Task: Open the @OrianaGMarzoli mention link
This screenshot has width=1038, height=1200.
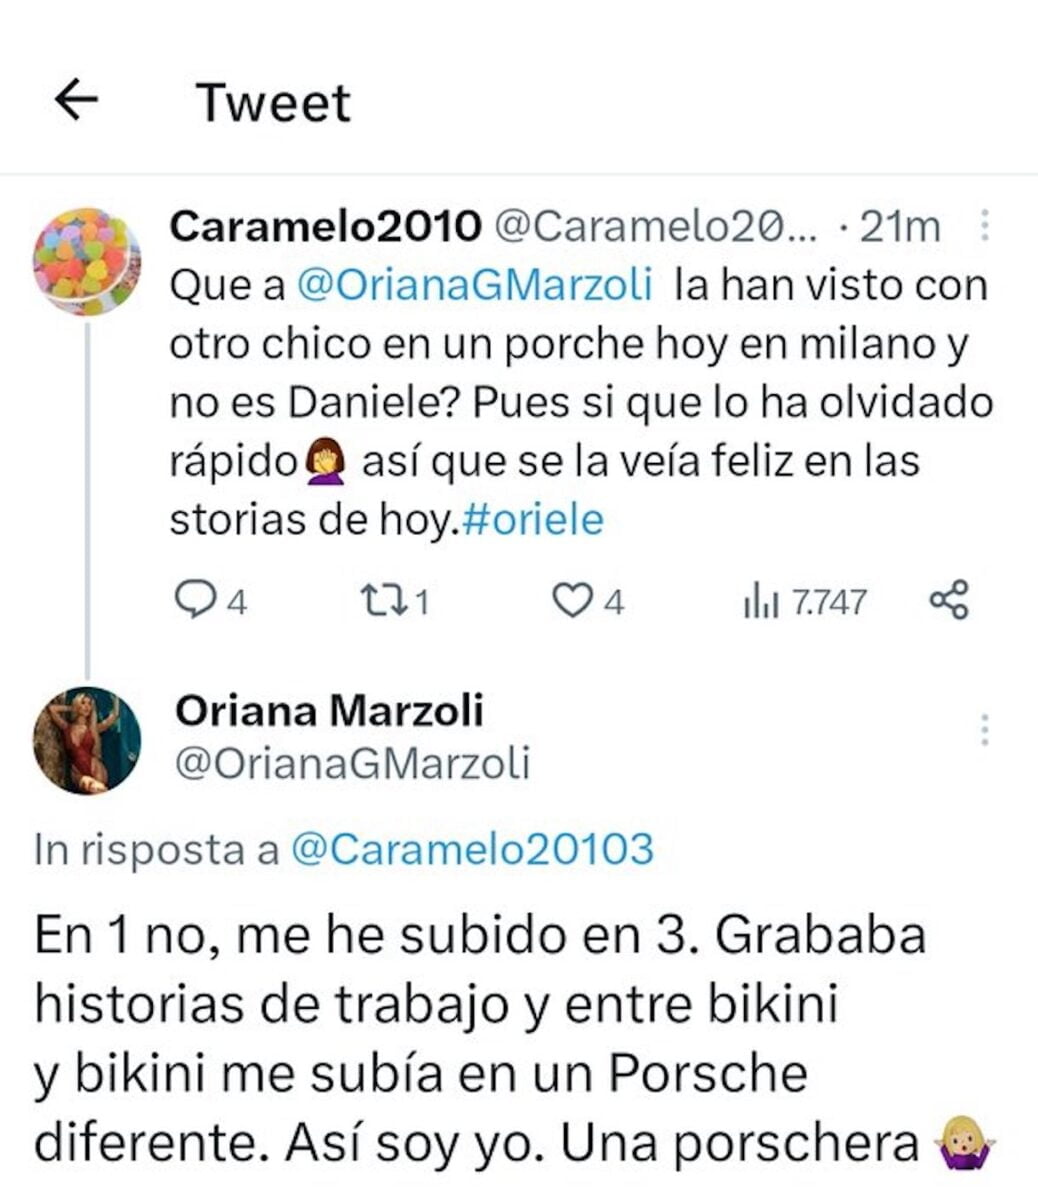Action: [x=475, y=285]
